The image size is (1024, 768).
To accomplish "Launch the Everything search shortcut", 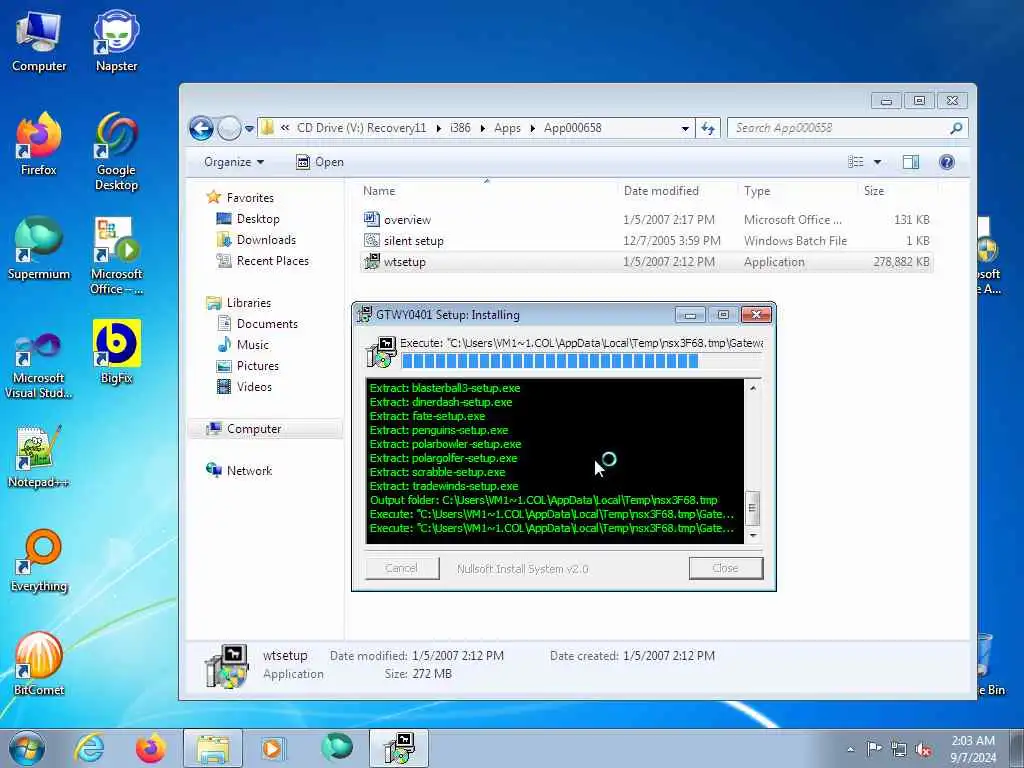I will coord(39,561).
